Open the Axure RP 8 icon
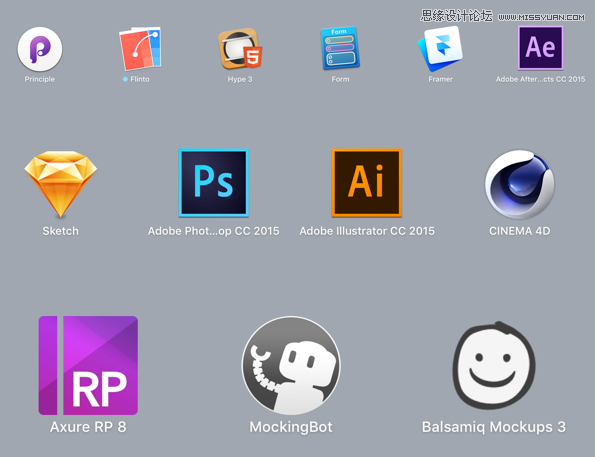The width and height of the screenshot is (595, 457). point(88,366)
